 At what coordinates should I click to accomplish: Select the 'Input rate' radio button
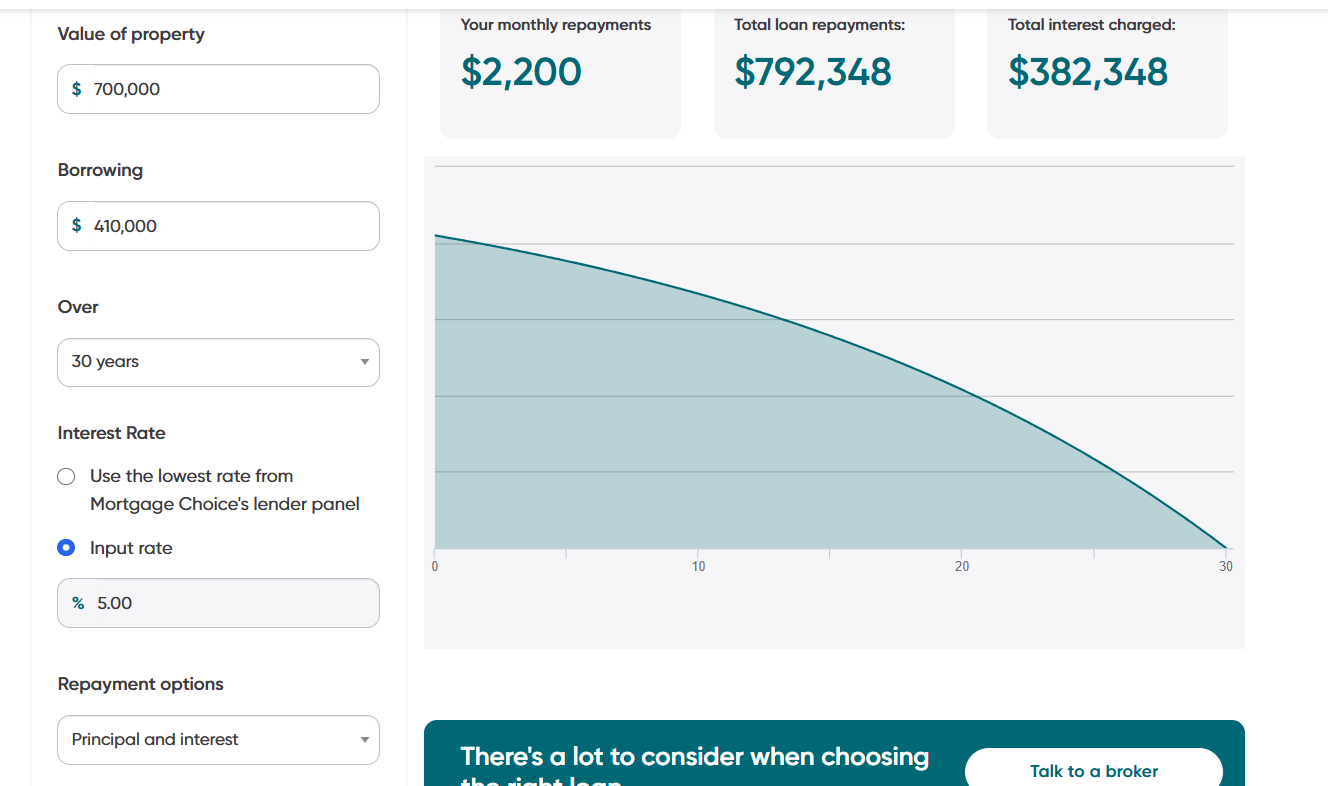[66, 548]
